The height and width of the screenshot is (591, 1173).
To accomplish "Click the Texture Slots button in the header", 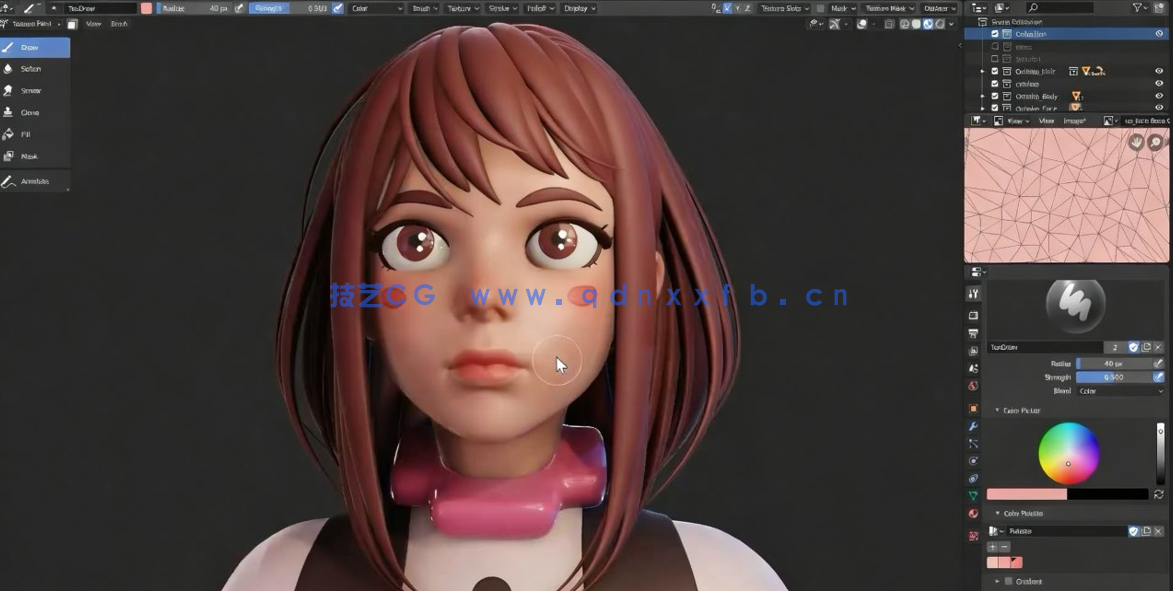I will 786,7.
